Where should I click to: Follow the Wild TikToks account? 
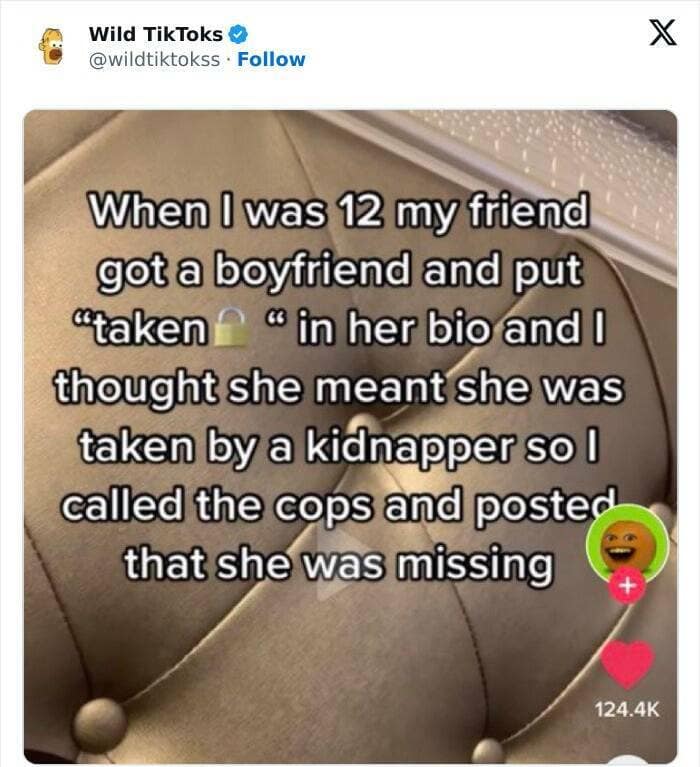271,60
